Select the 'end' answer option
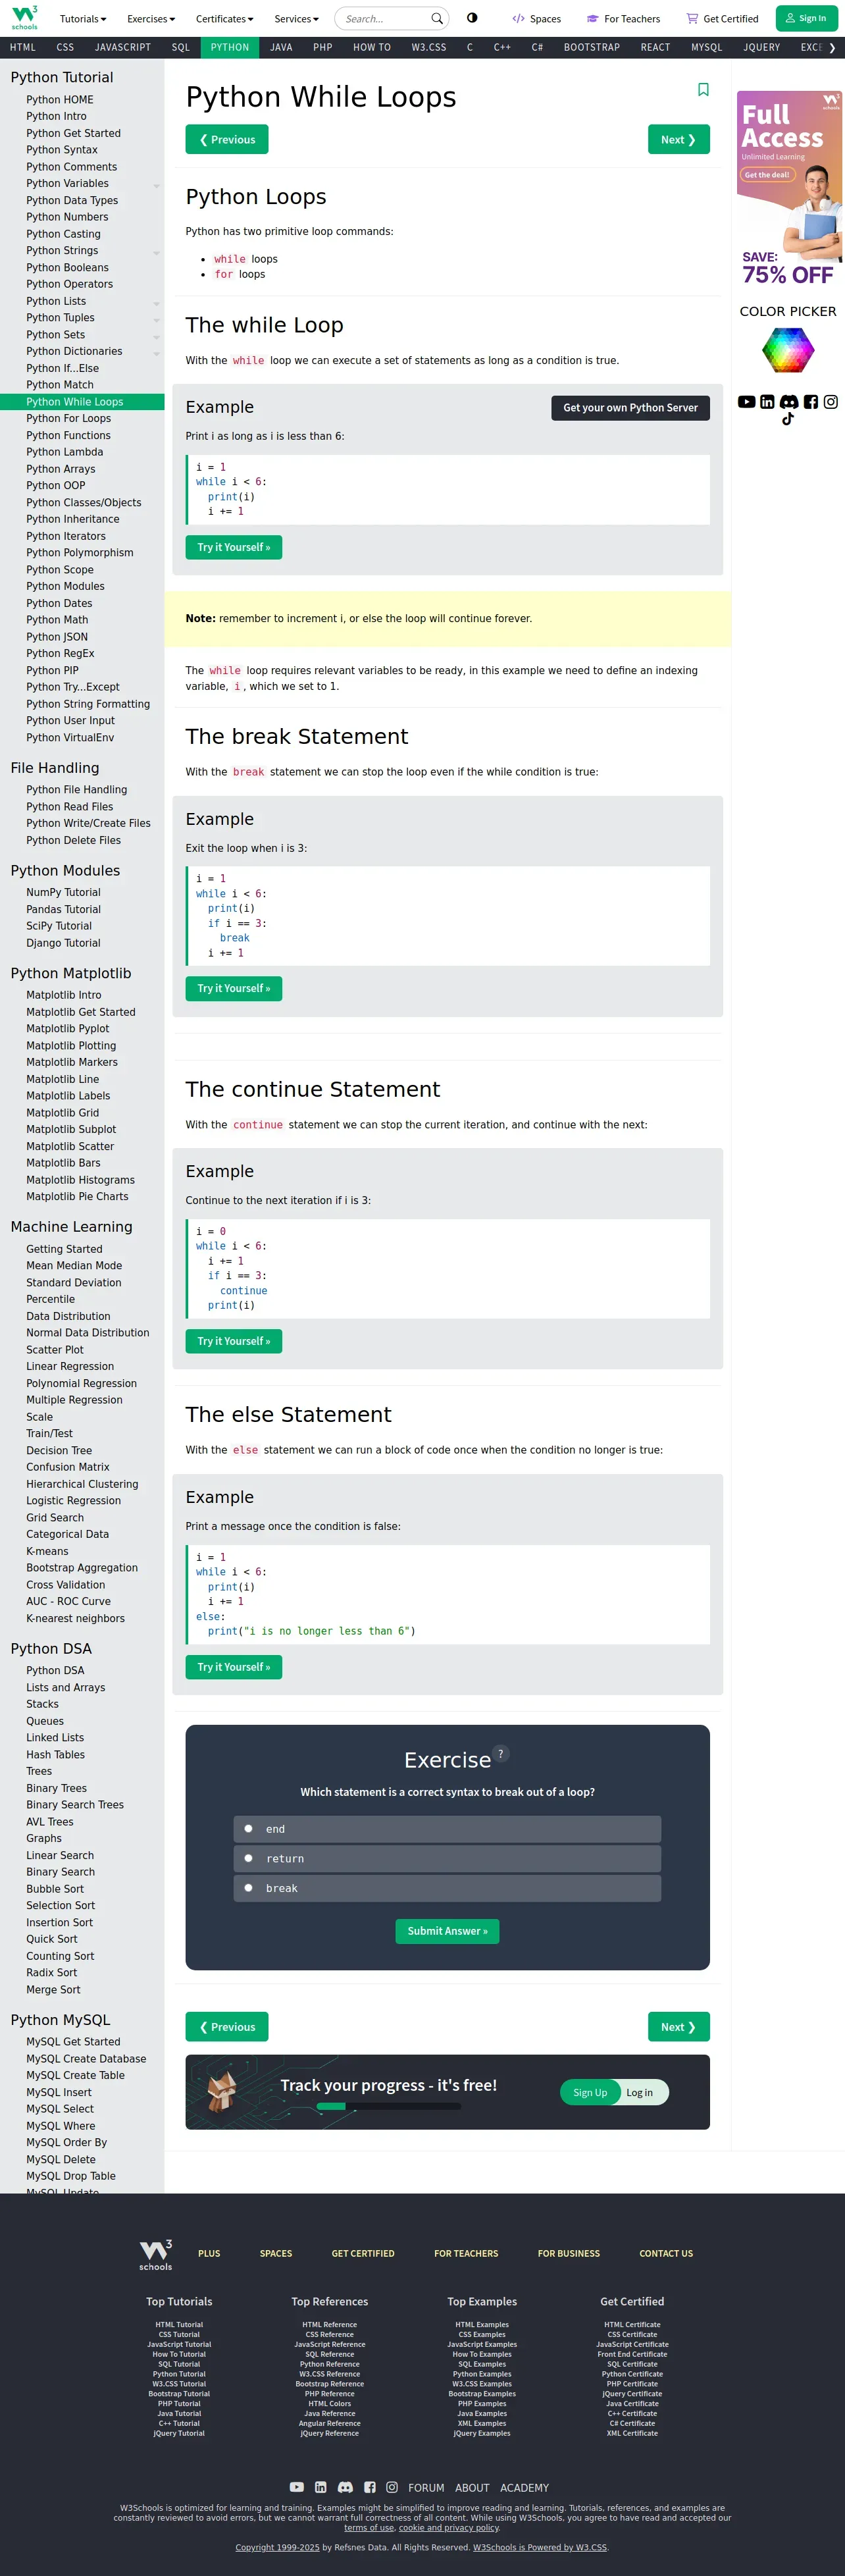 [x=447, y=1829]
